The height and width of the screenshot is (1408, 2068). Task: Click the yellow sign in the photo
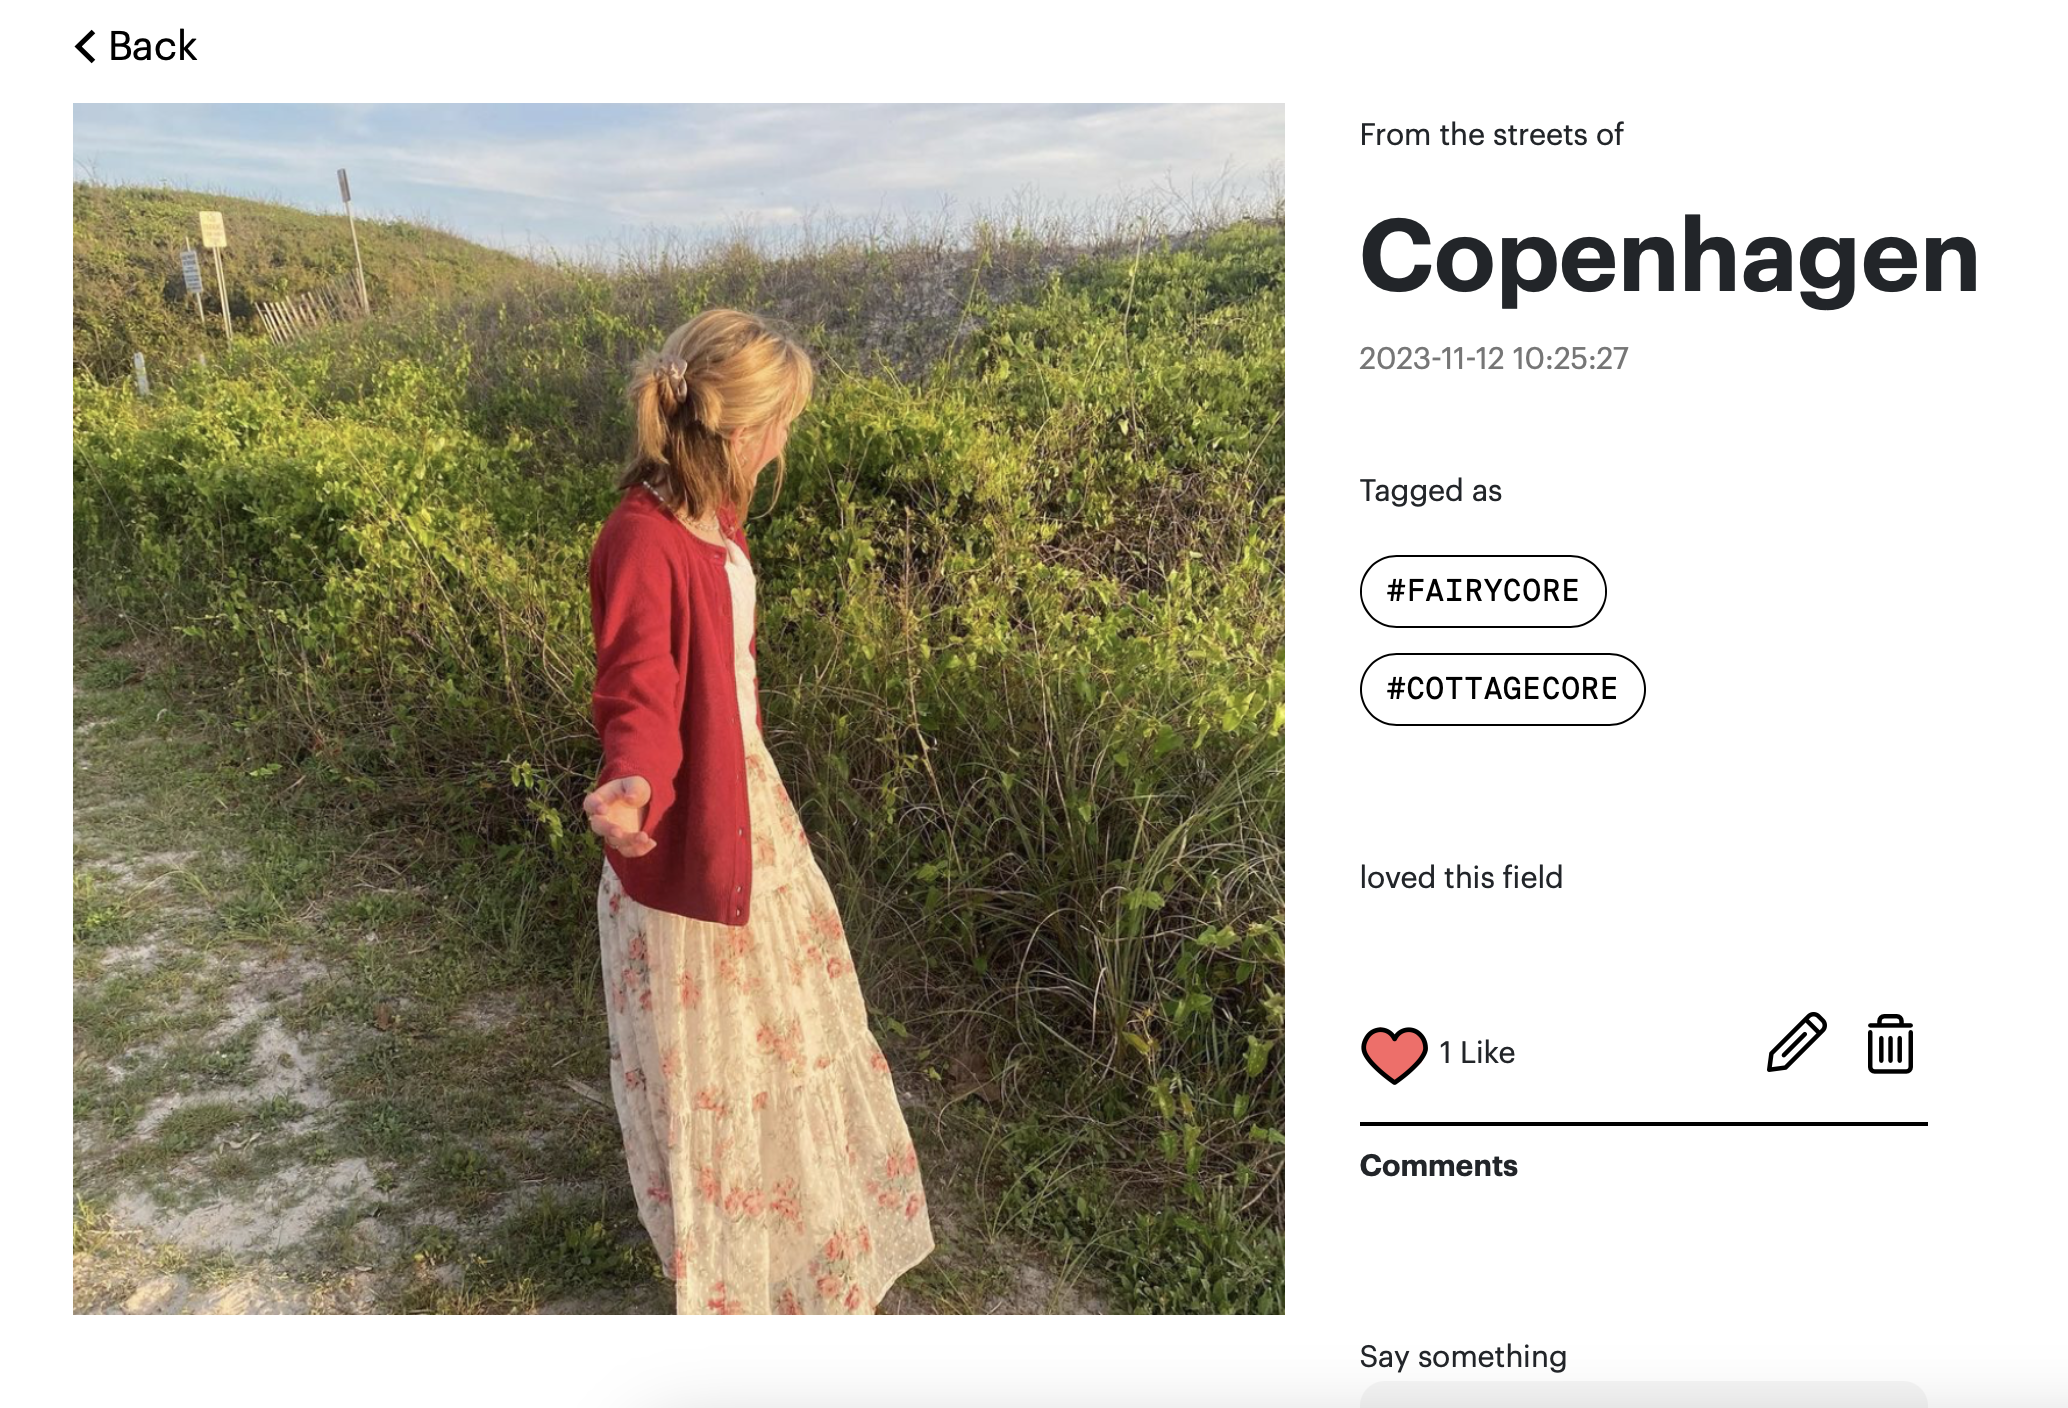[212, 229]
